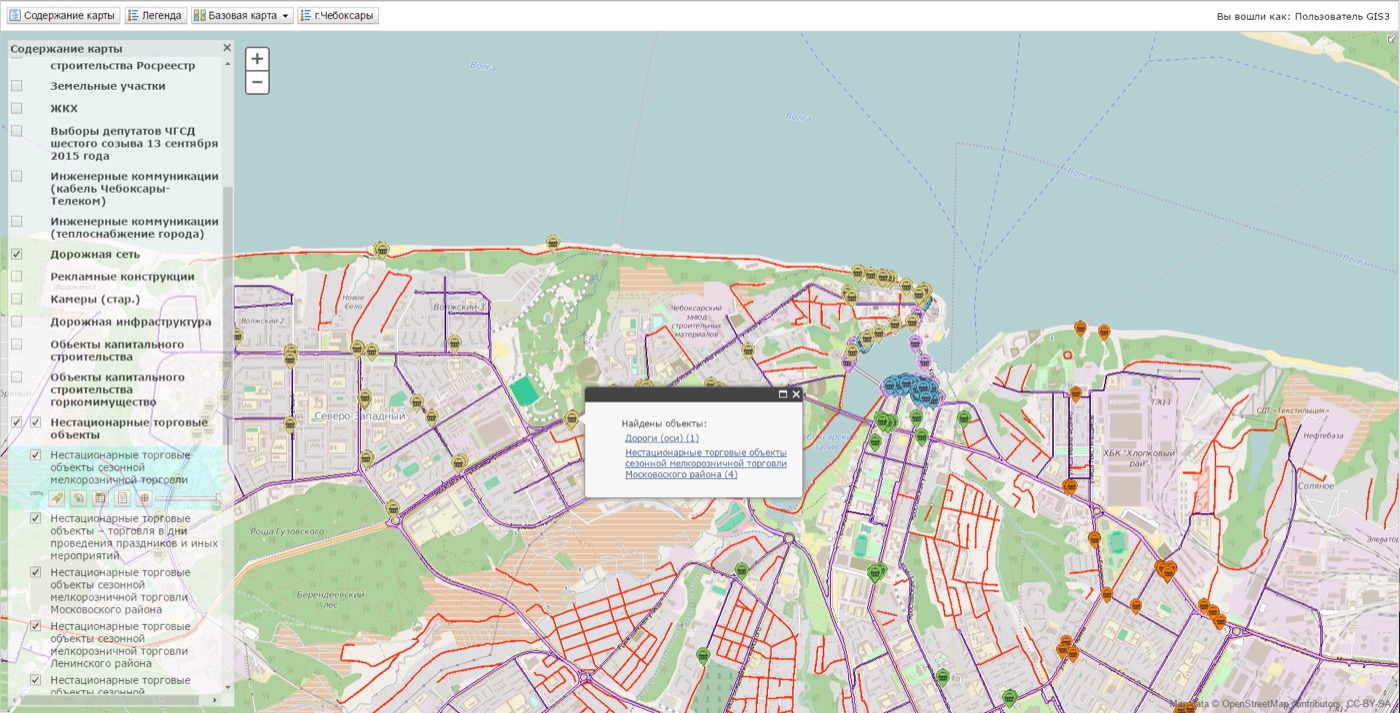Select the Нестационарные торговые объекты group label

tap(129, 428)
